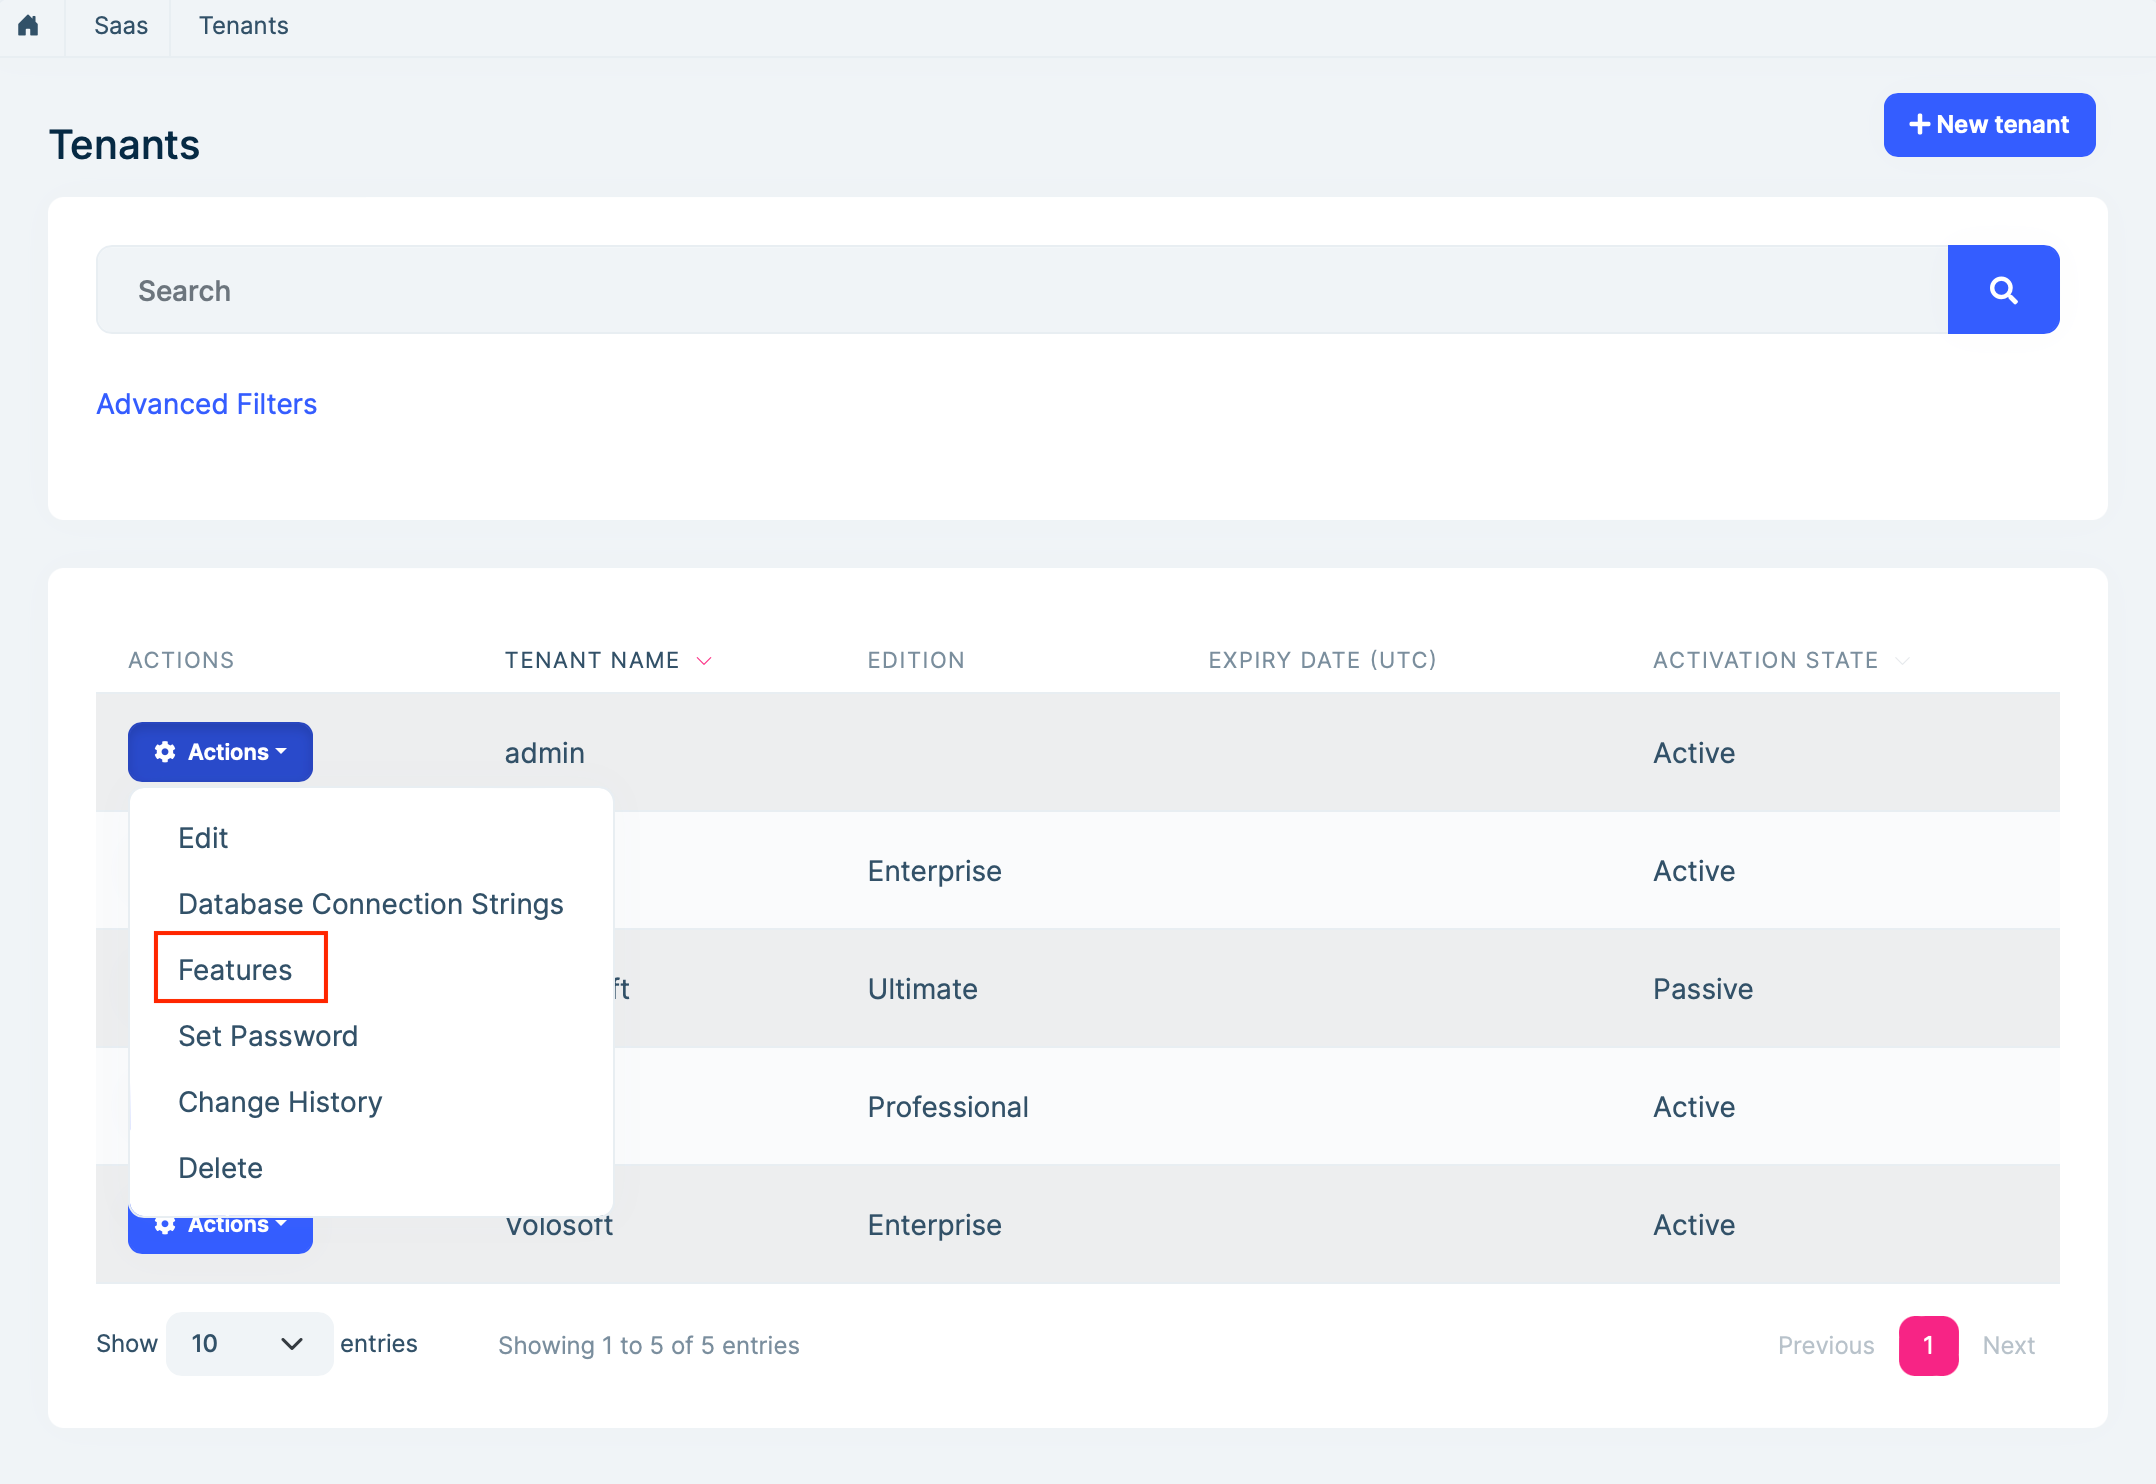
Task: Sort by the Tenant Name sort arrow
Action: point(704,661)
